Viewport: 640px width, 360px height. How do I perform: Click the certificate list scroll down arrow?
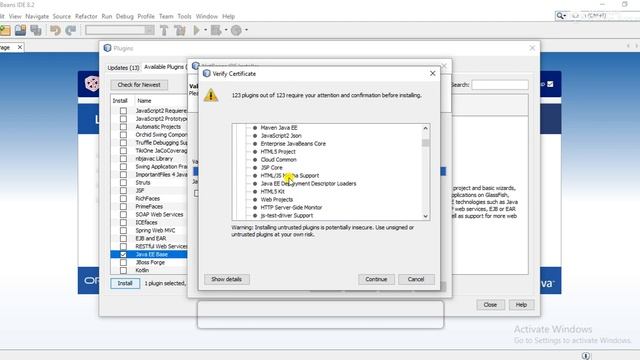(426, 216)
